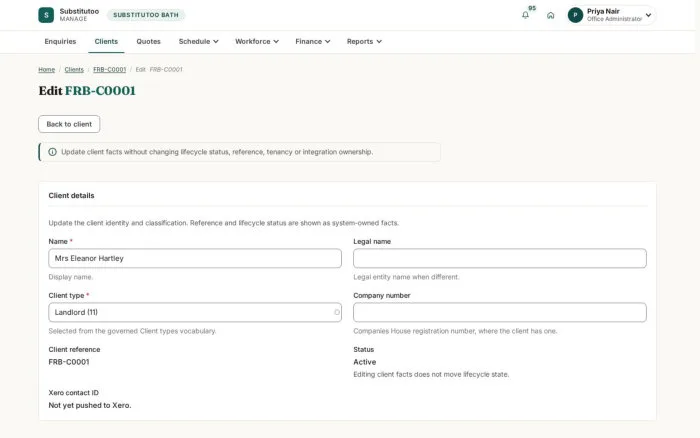Open the Client type dropdown

coord(195,312)
